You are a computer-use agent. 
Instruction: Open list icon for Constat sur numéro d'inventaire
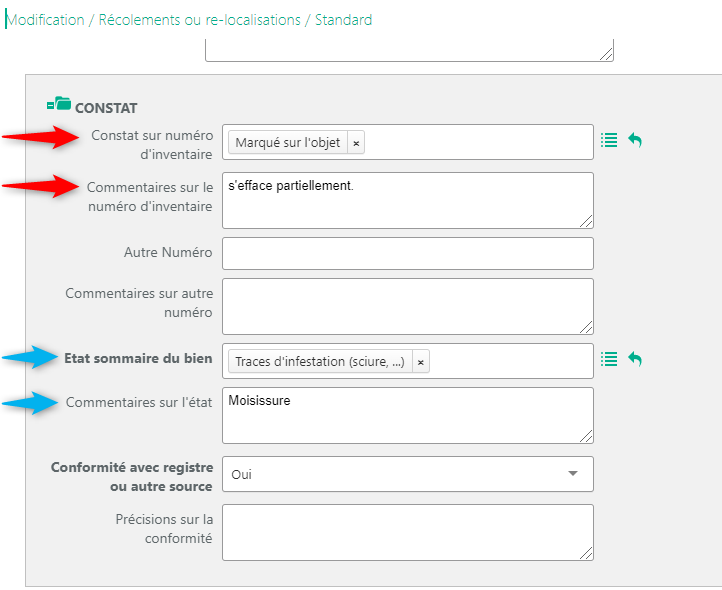[x=609, y=141]
